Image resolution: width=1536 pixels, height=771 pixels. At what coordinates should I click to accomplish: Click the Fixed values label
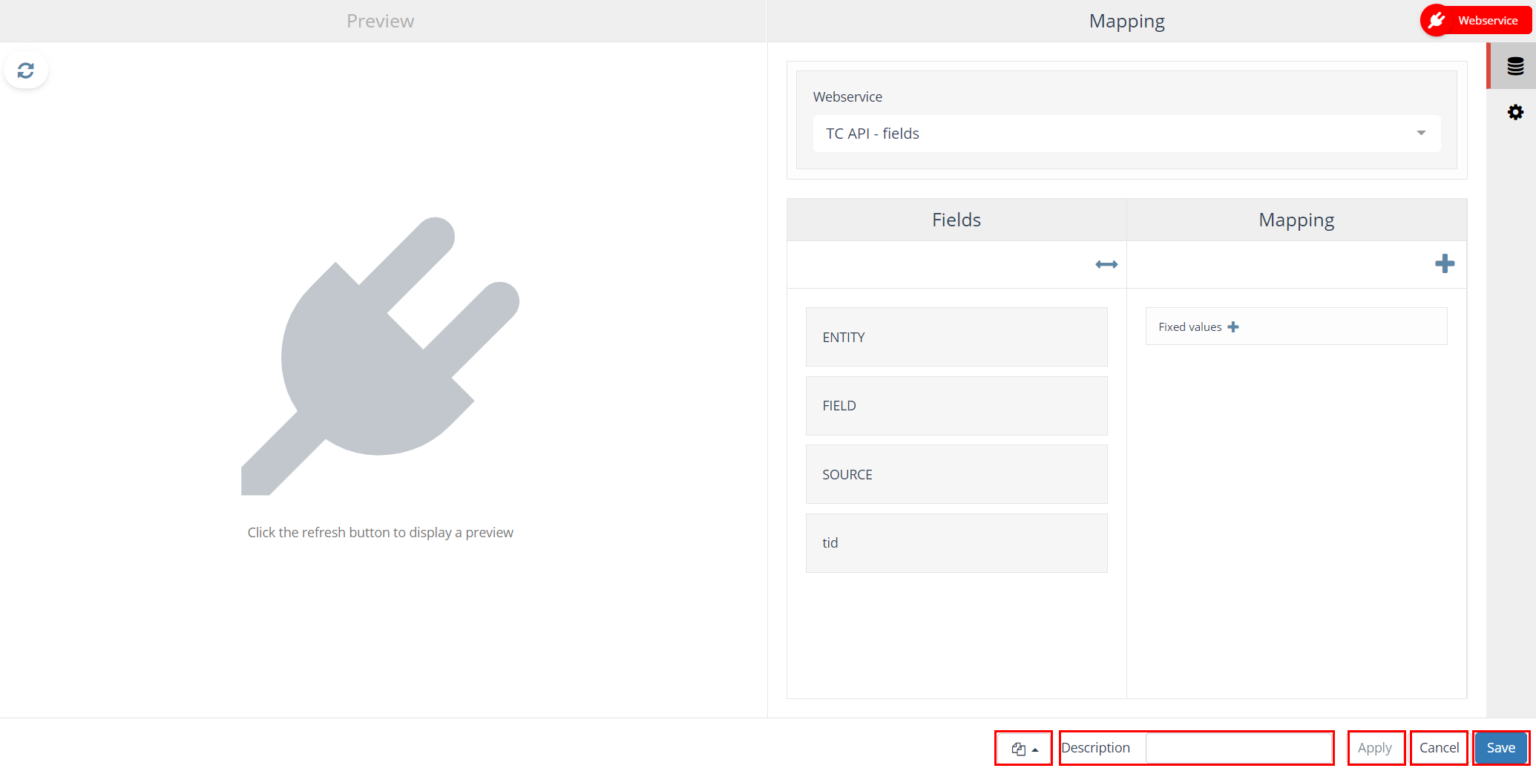pos(1190,327)
